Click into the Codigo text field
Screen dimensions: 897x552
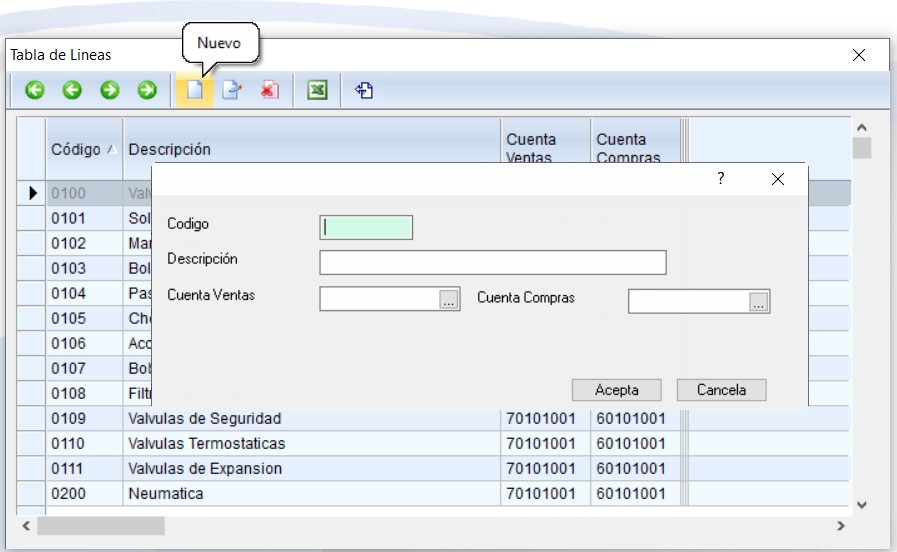click(366, 227)
